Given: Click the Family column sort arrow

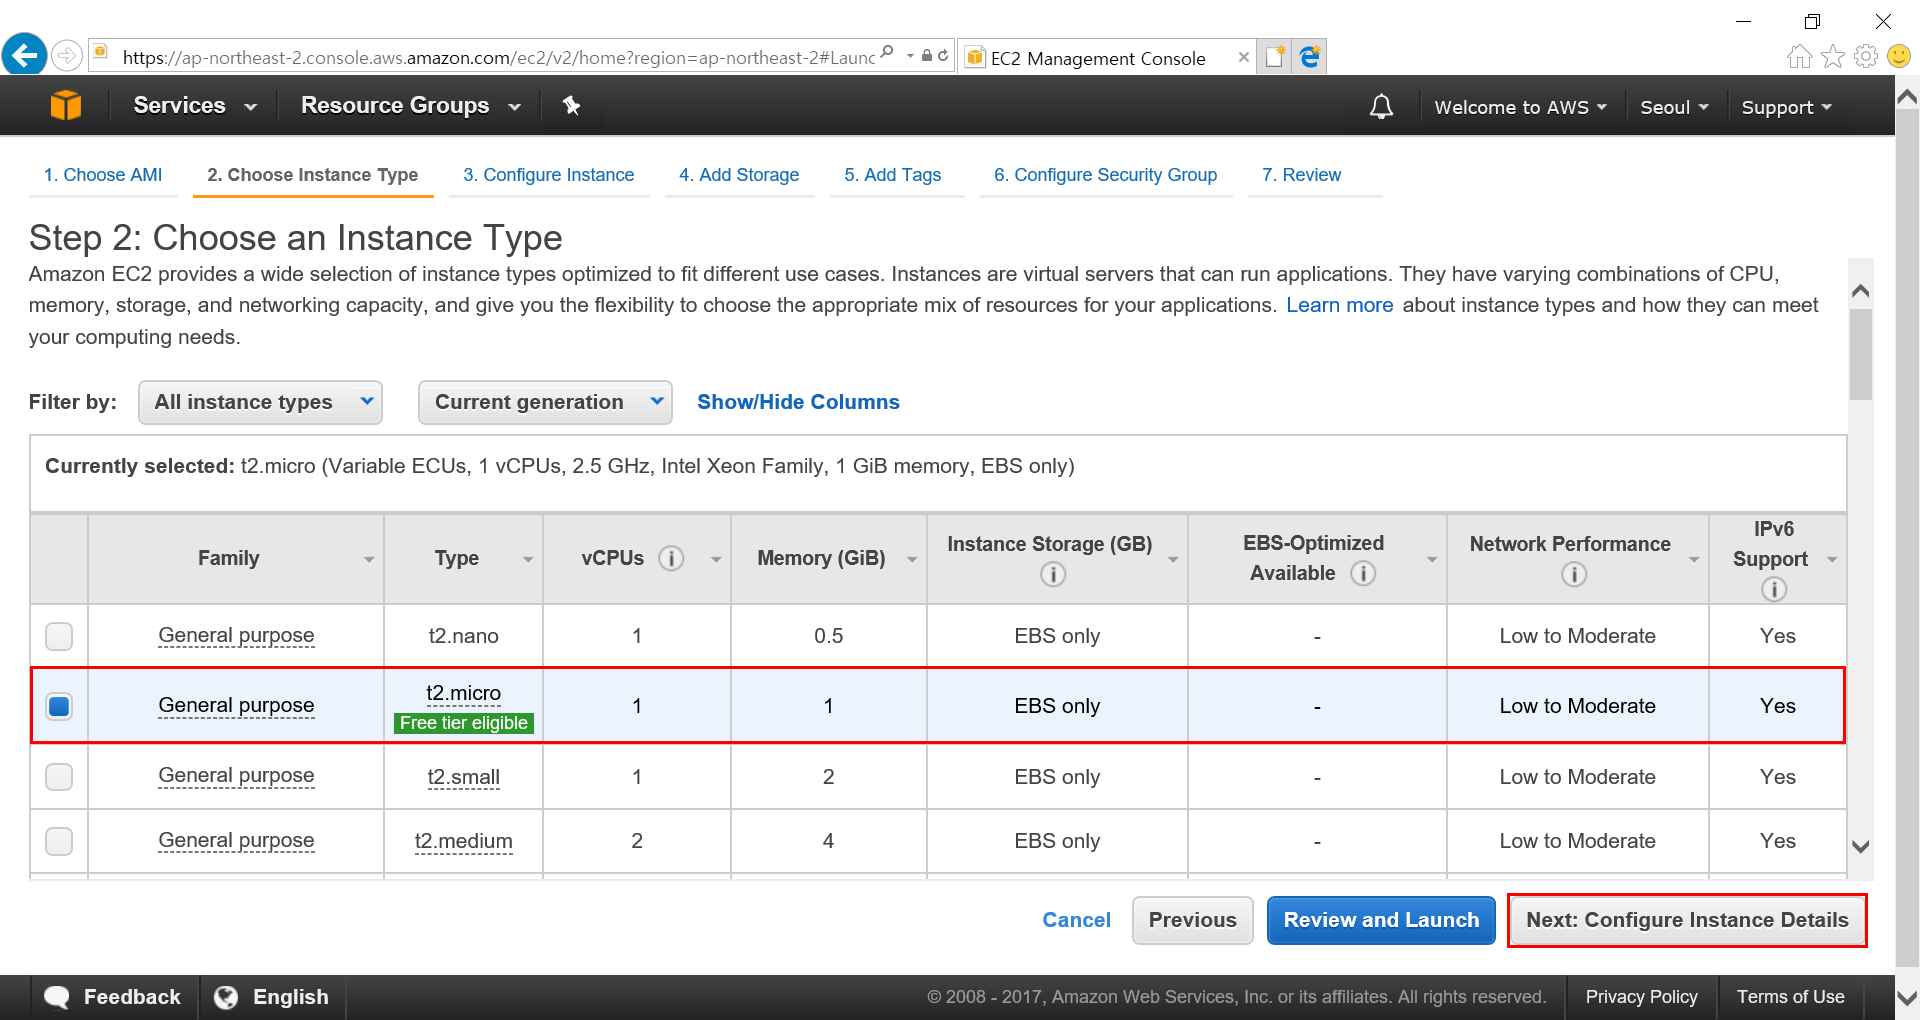Looking at the screenshot, I should pyautogui.click(x=369, y=560).
